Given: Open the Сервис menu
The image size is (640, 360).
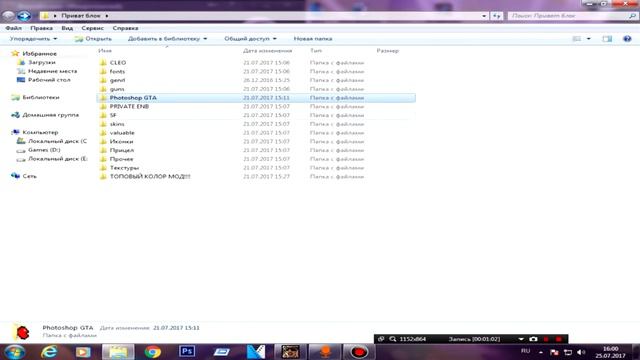Looking at the screenshot, I should [92, 28].
